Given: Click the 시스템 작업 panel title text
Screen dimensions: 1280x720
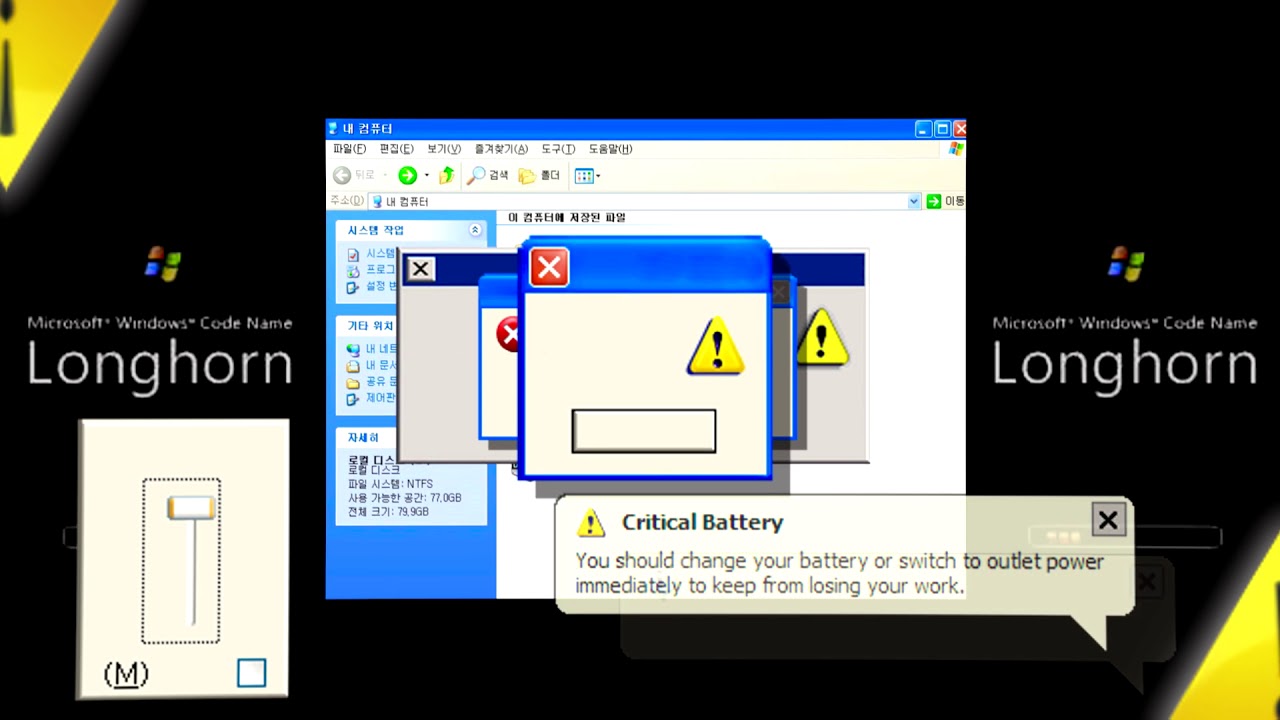Looking at the screenshot, I should click(376, 230).
